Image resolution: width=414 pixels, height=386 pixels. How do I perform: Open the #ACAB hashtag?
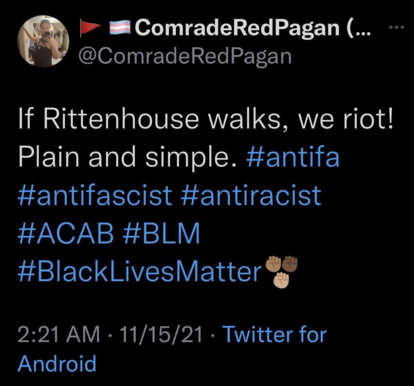pyautogui.click(x=66, y=233)
